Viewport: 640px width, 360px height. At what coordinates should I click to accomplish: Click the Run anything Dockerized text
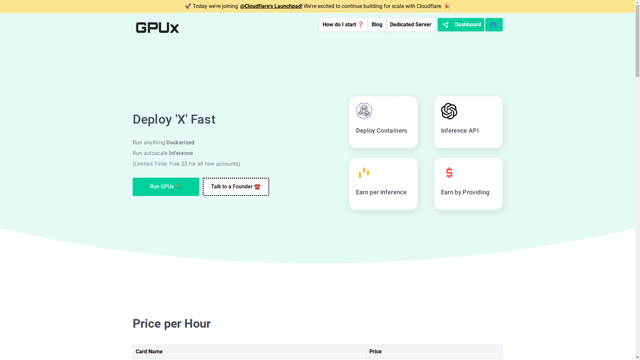tap(163, 142)
